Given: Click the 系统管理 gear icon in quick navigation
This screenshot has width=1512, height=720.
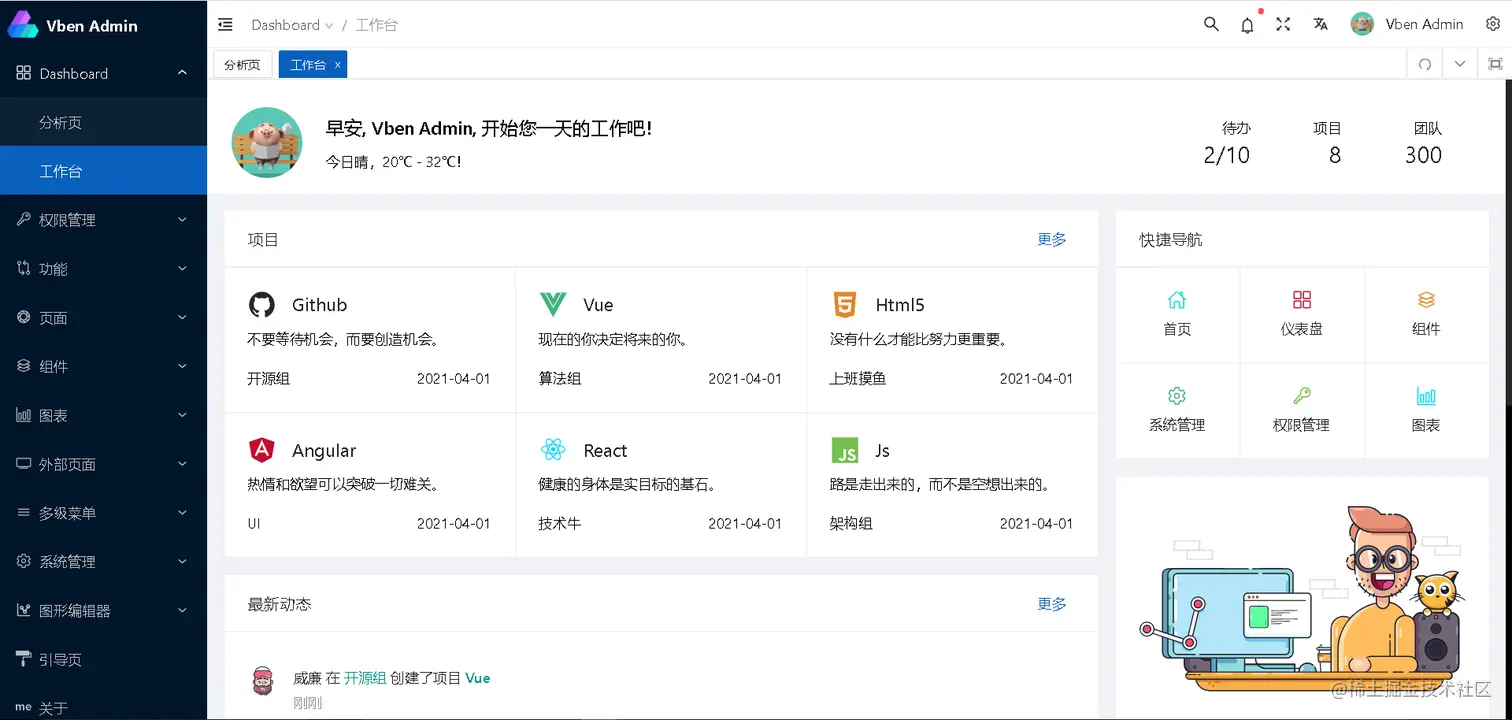Looking at the screenshot, I should pos(1177,395).
